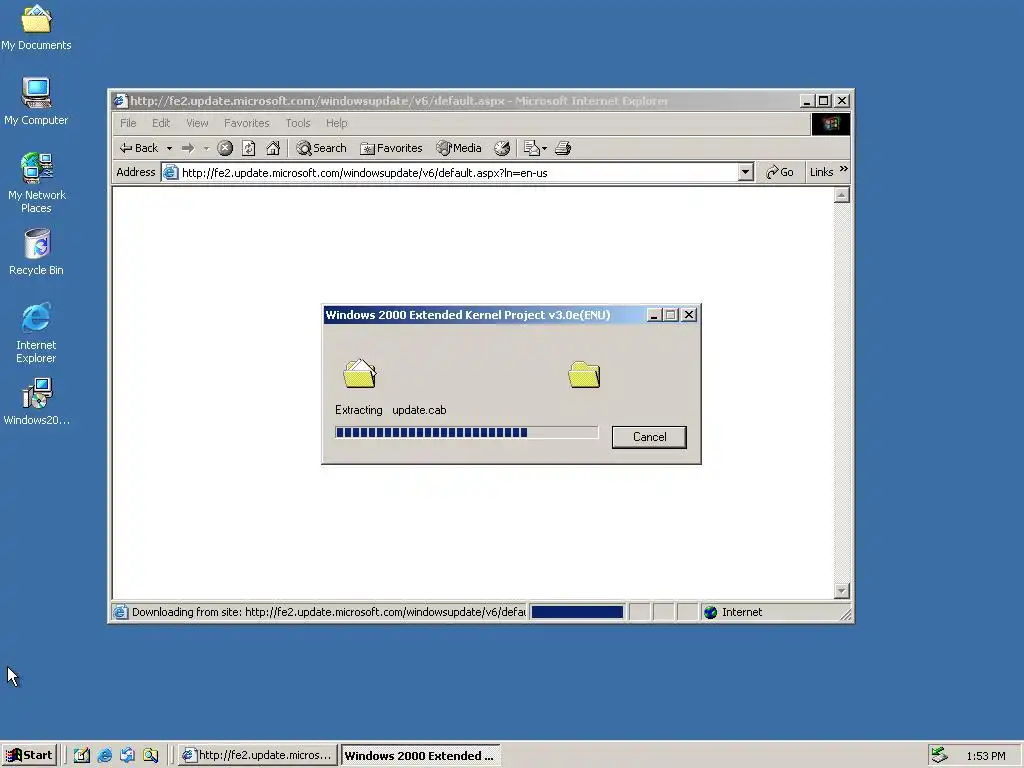Go to the Home page icon

(x=273, y=148)
